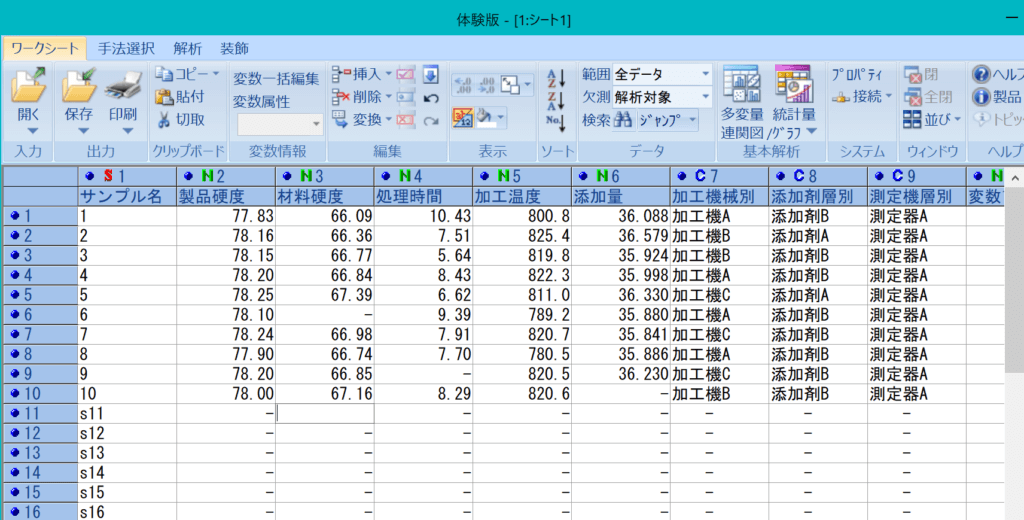Viewport: 1024px width, 520px height.
Task: Click the paint bucket fill color icon
Action: click(485, 117)
